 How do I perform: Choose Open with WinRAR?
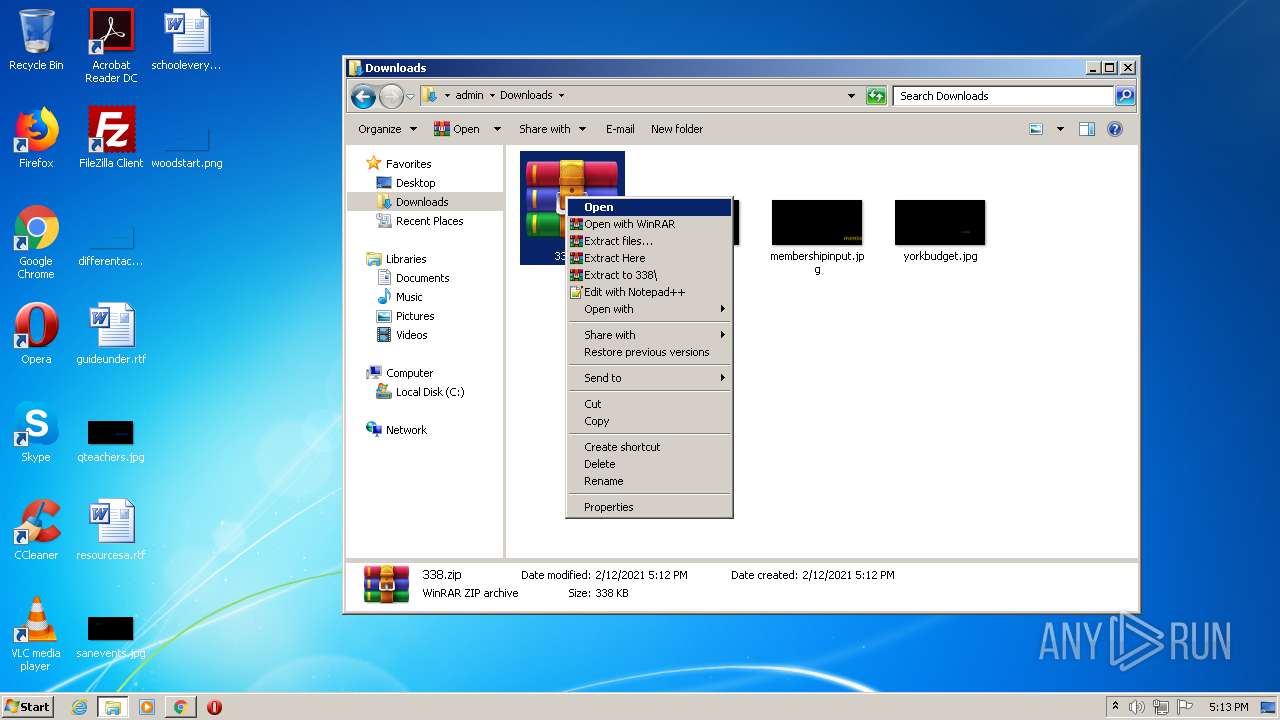649,224
